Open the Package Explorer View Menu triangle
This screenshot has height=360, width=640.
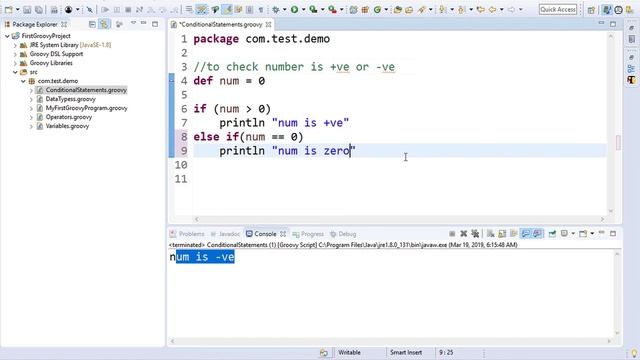click(x=133, y=24)
